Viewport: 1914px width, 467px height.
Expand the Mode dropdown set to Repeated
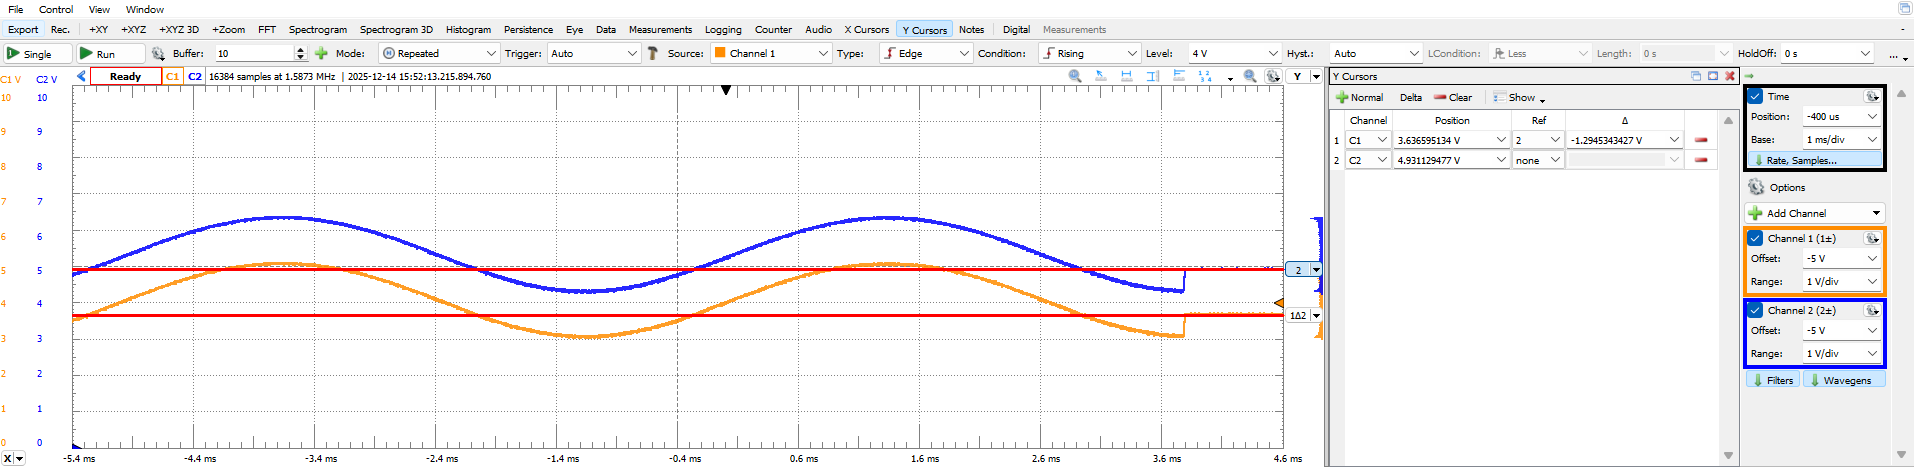point(439,54)
